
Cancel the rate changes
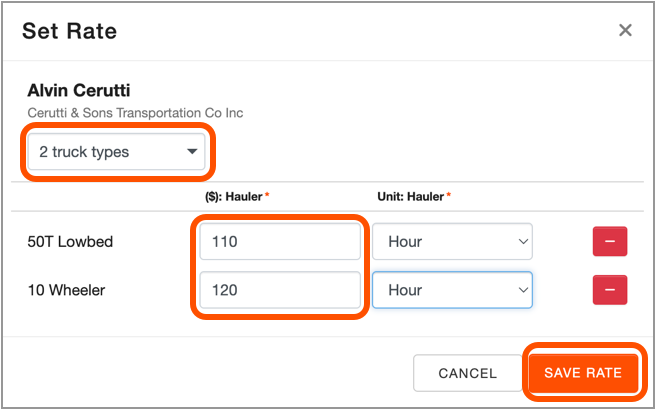[x=468, y=373]
